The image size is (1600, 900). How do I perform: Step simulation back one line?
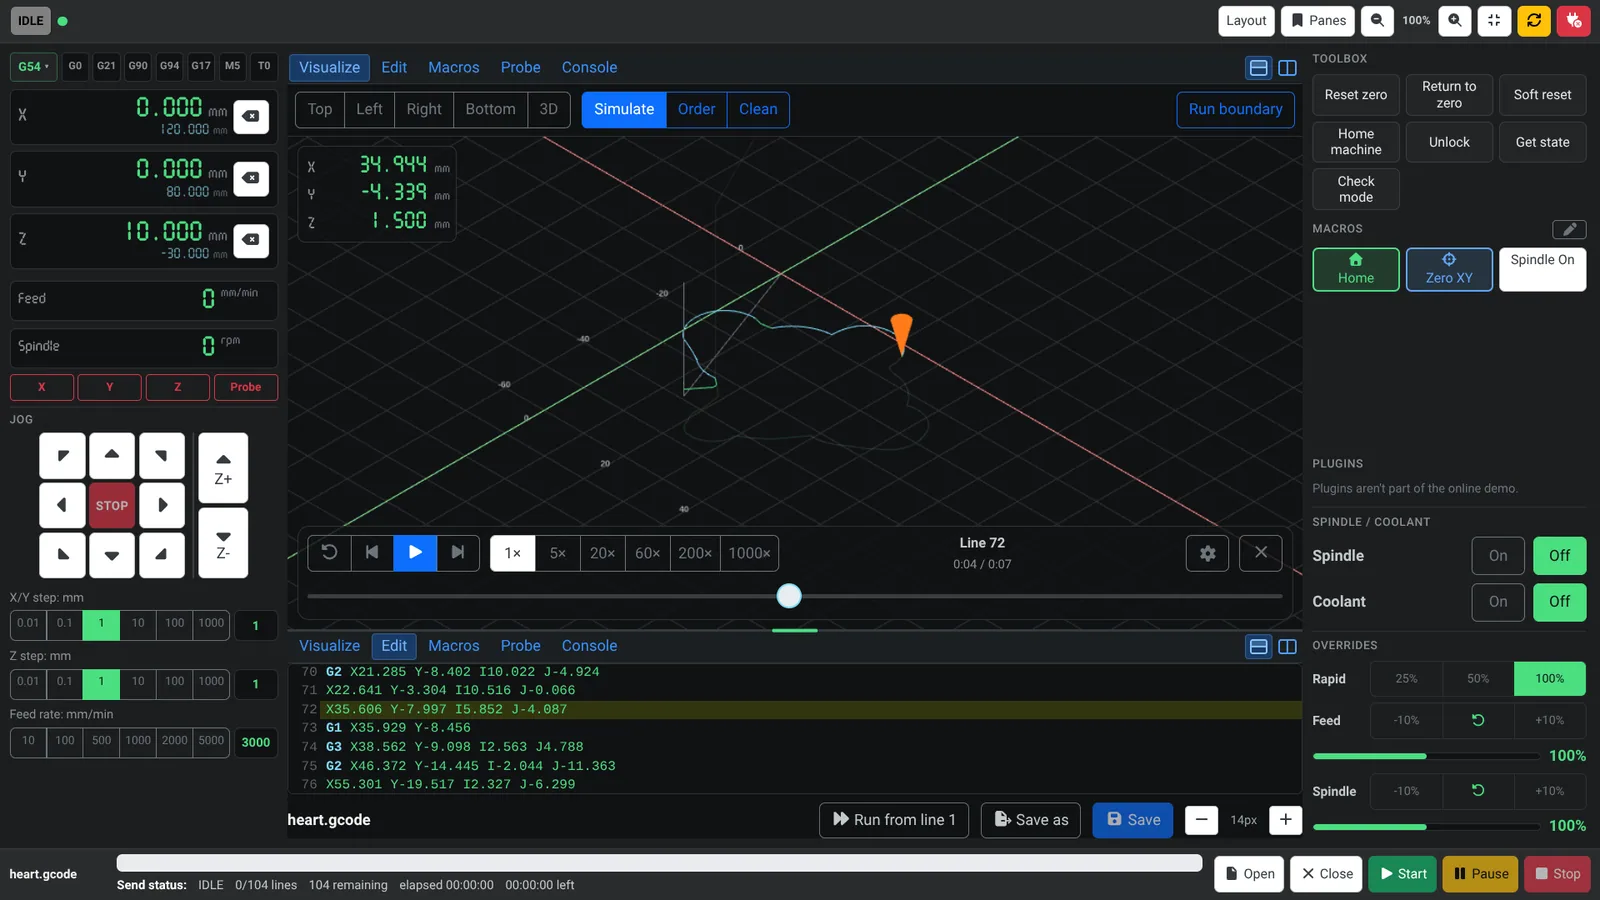[x=372, y=553]
